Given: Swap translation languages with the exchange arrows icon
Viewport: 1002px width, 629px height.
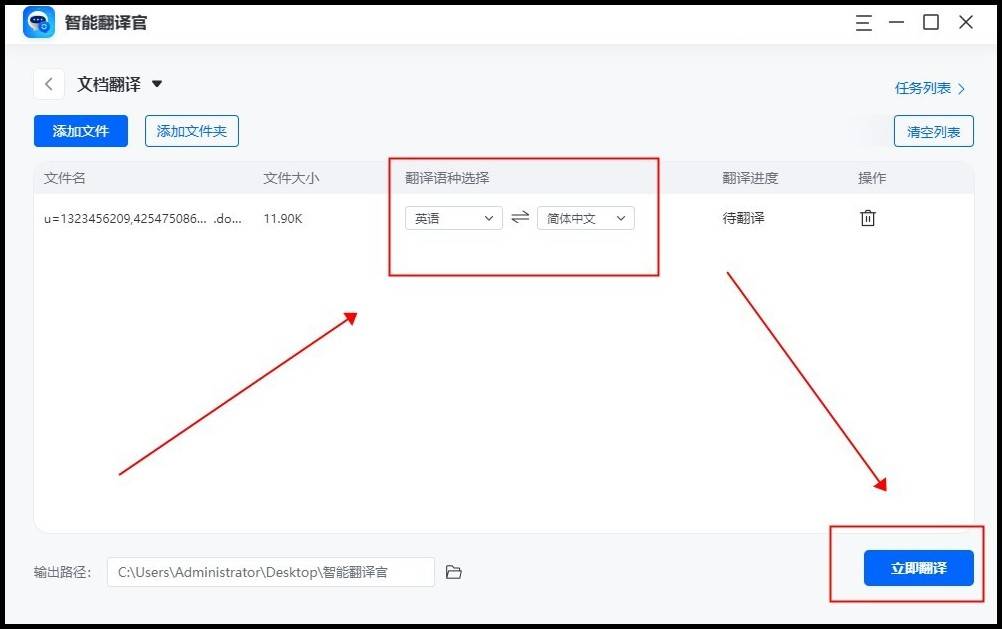Looking at the screenshot, I should (x=519, y=217).
